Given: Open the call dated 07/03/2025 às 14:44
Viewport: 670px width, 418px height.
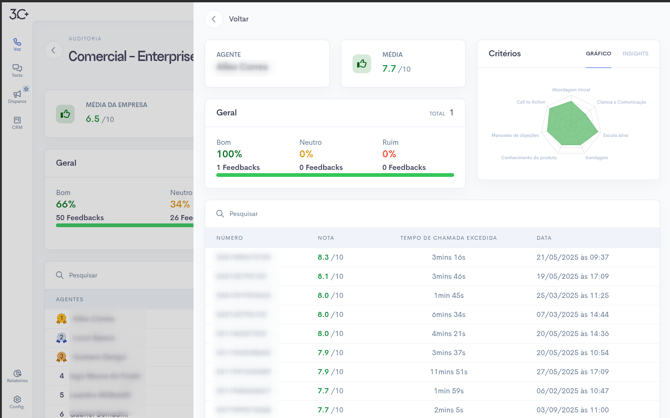Looking at the screenshot, I should (432, 314).
